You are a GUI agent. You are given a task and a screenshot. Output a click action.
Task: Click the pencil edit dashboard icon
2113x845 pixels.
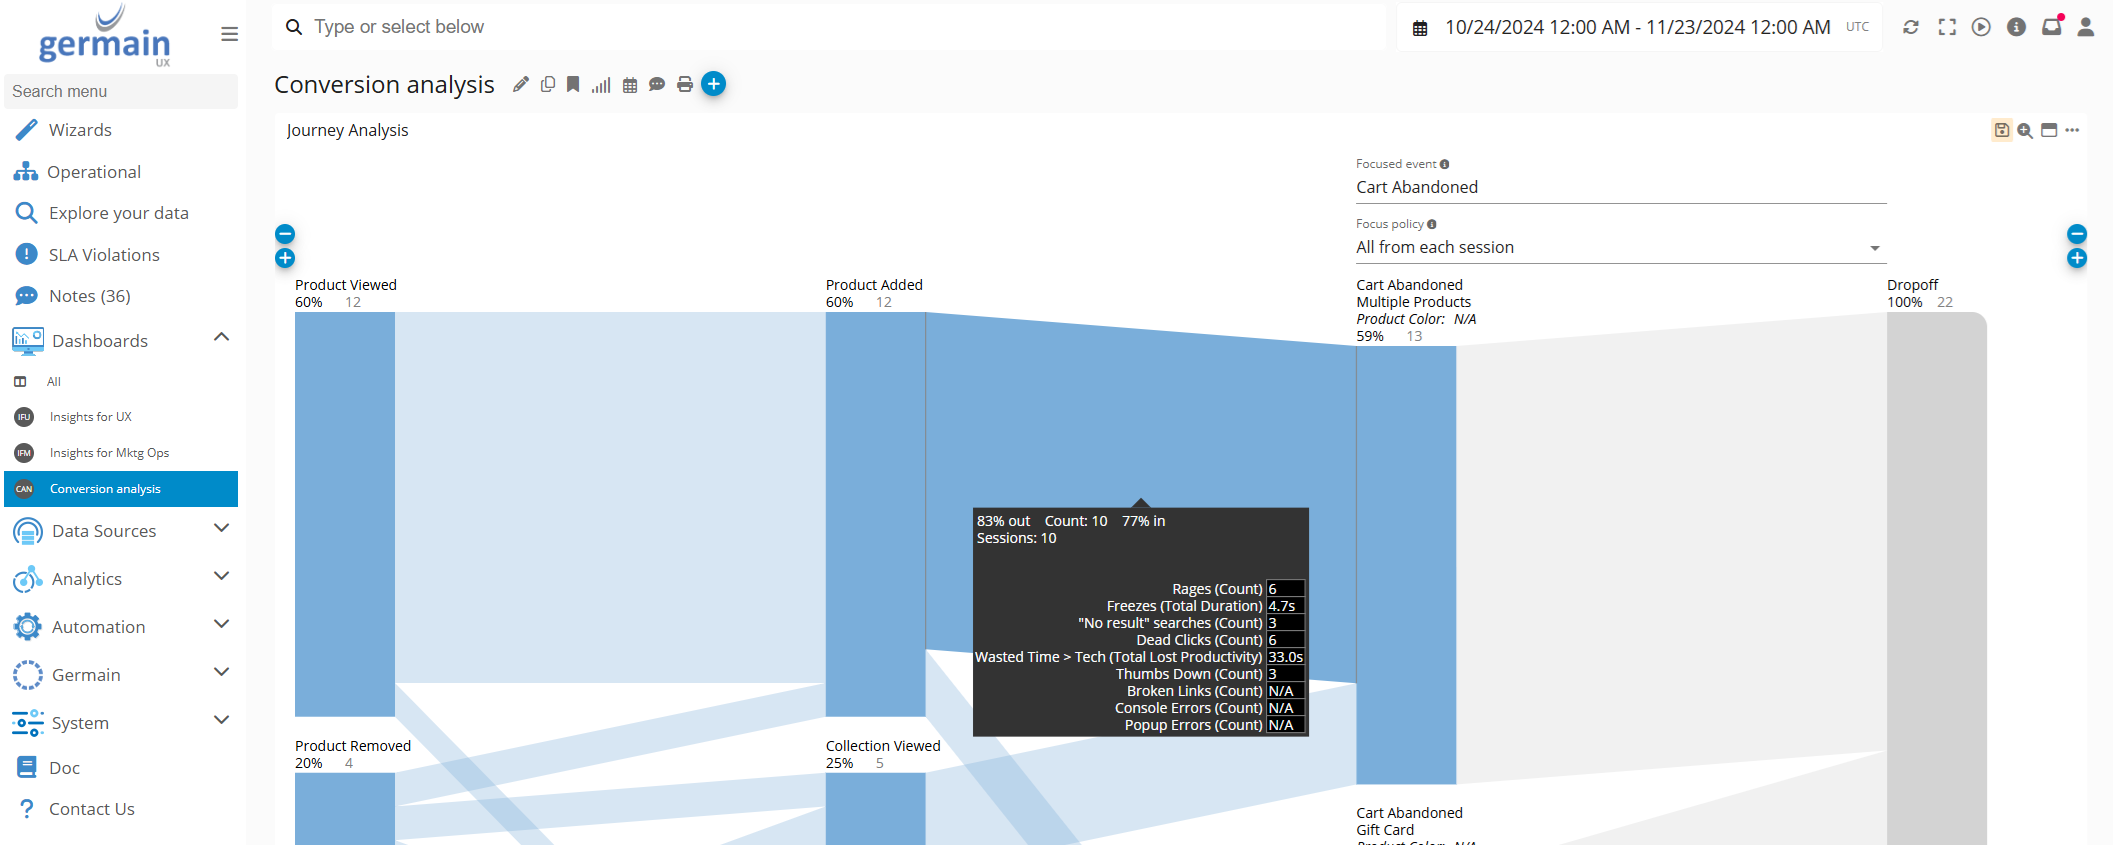pyautogui.click(x=520, y=85)
